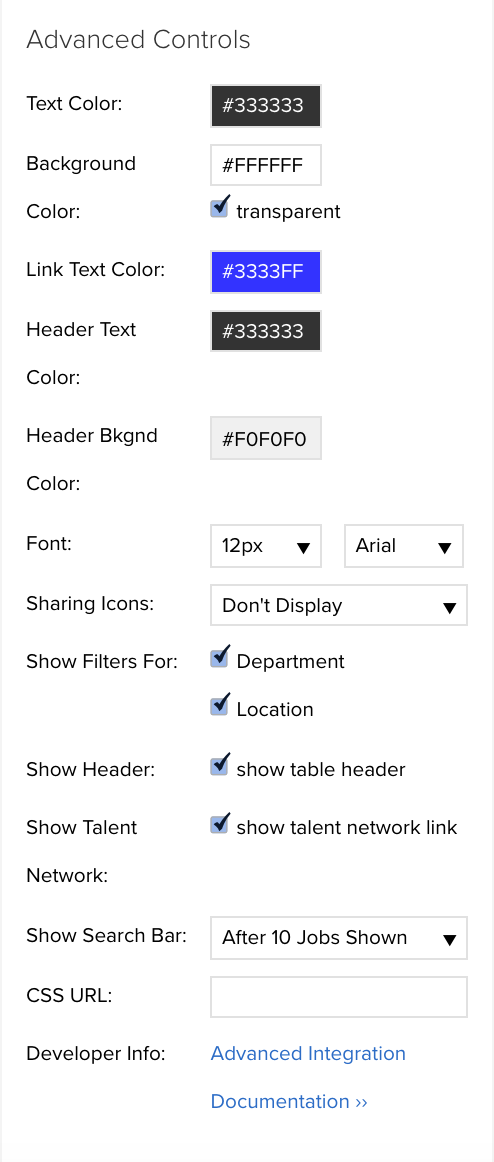
Task: Click the Background Color #FFFFFF field
Action: click(x=266, y=165)
